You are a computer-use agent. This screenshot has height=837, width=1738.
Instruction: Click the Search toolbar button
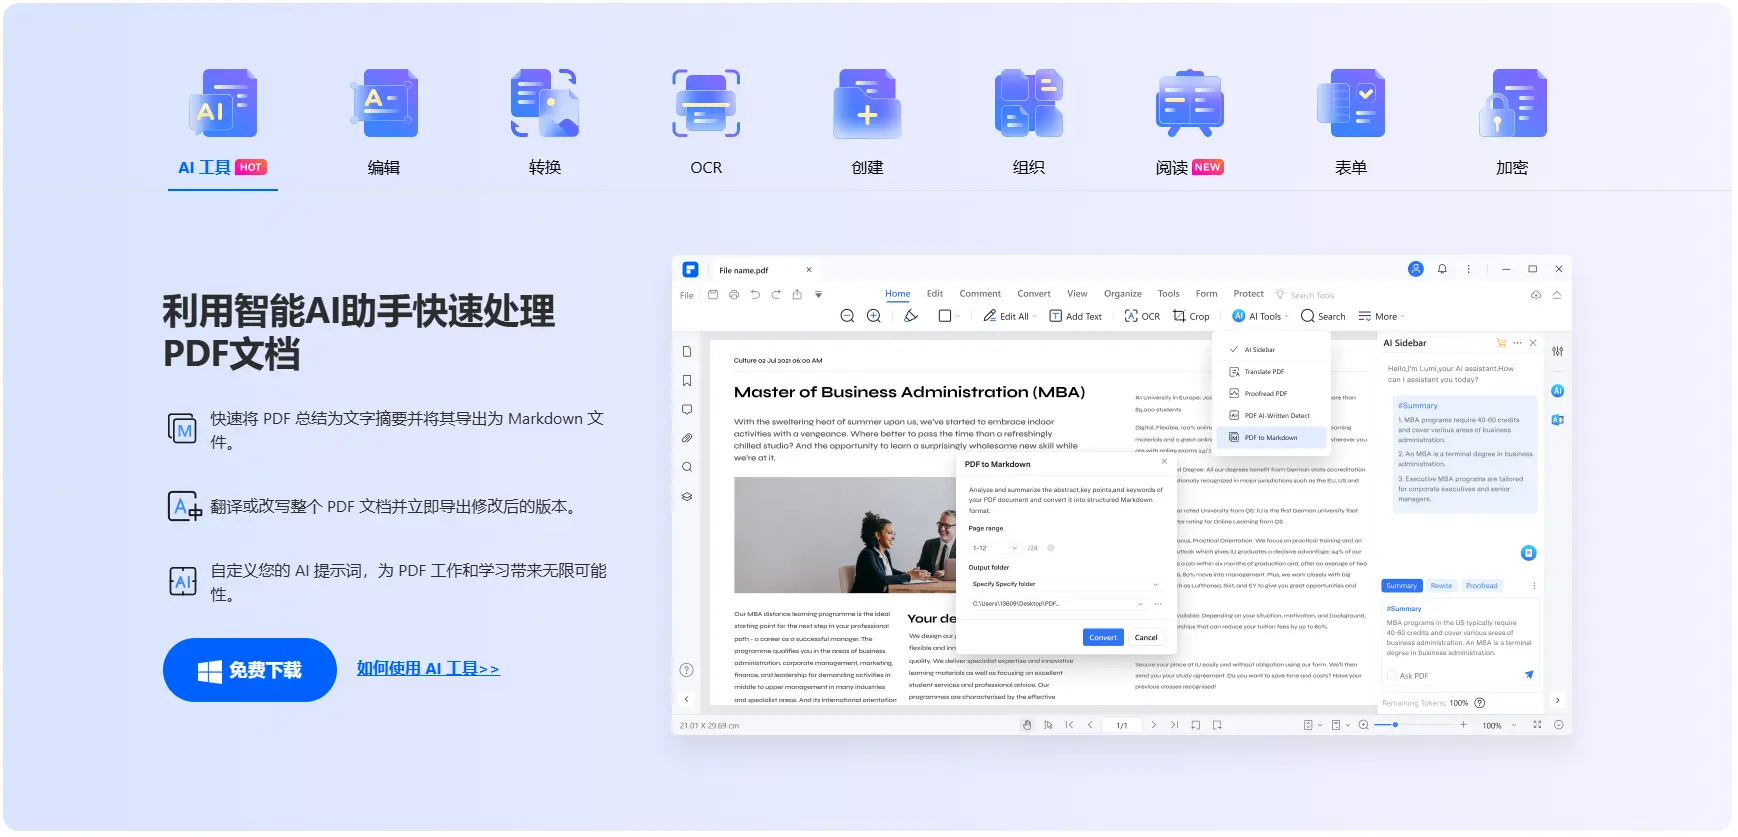click(1323, 316)
